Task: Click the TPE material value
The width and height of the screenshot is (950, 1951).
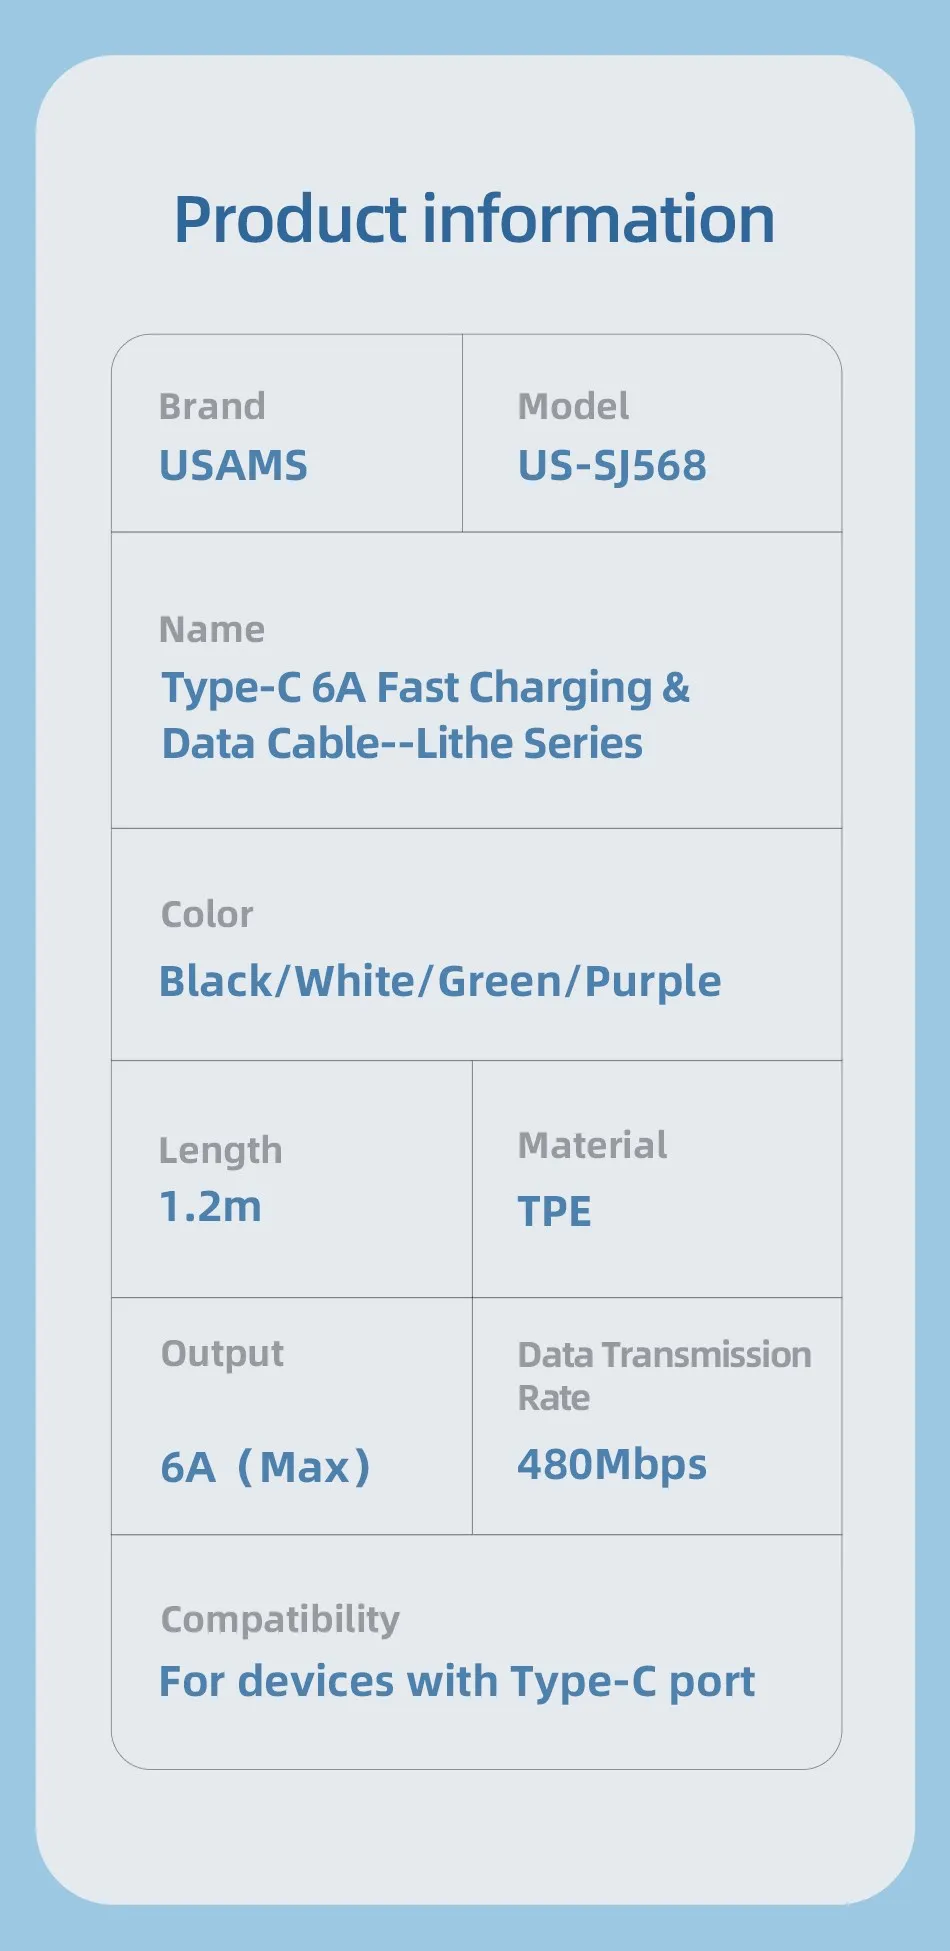Action: (554, 1211)
